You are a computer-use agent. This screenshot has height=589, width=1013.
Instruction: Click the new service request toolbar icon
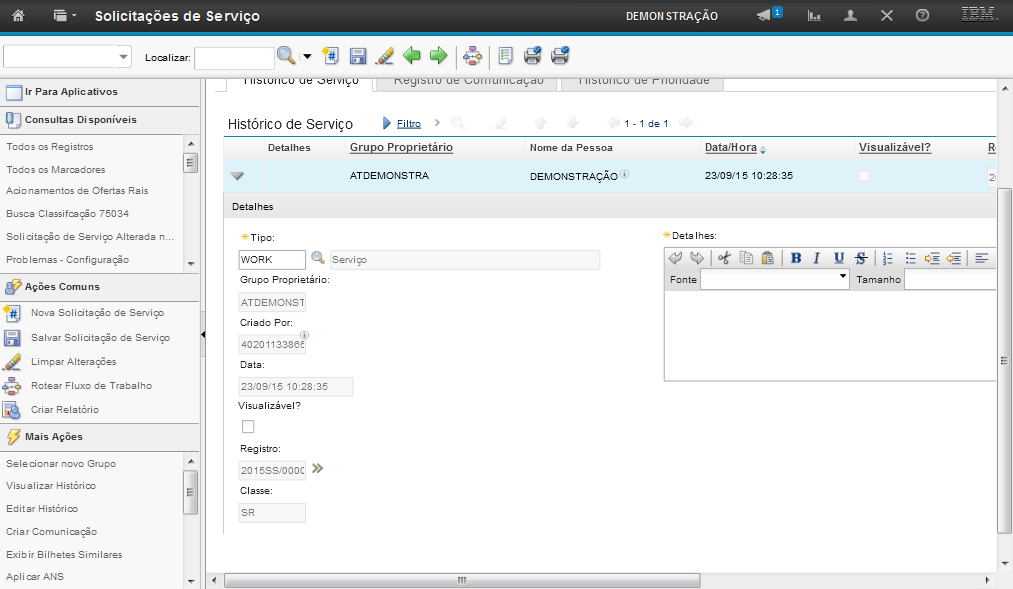[331, 56]
